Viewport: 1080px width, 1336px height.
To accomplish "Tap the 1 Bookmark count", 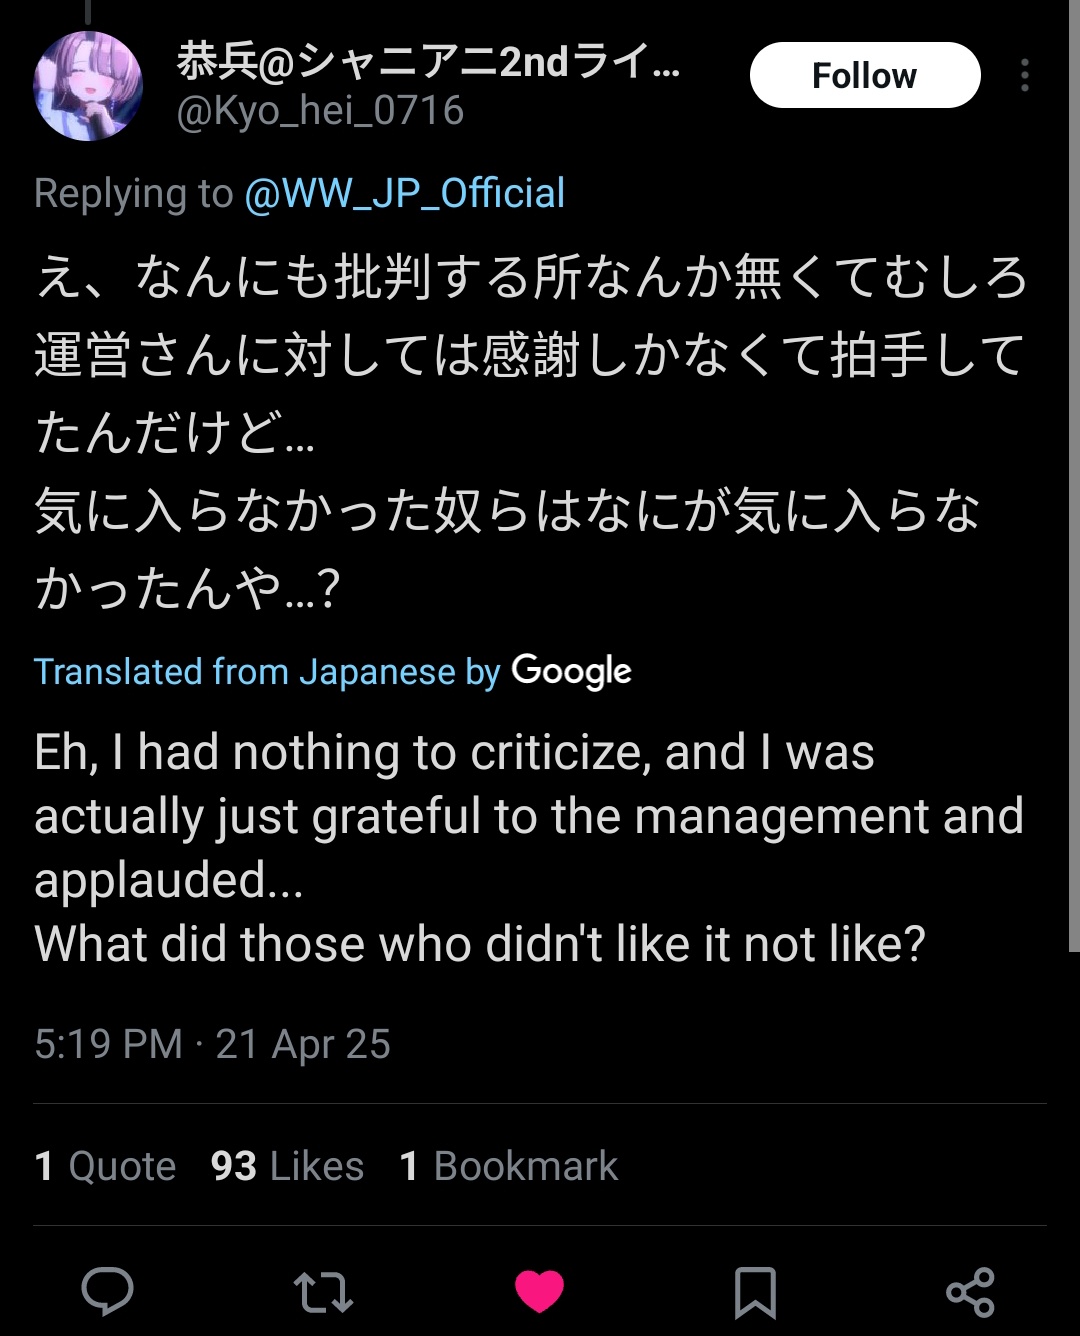I will coord(508,1166).
